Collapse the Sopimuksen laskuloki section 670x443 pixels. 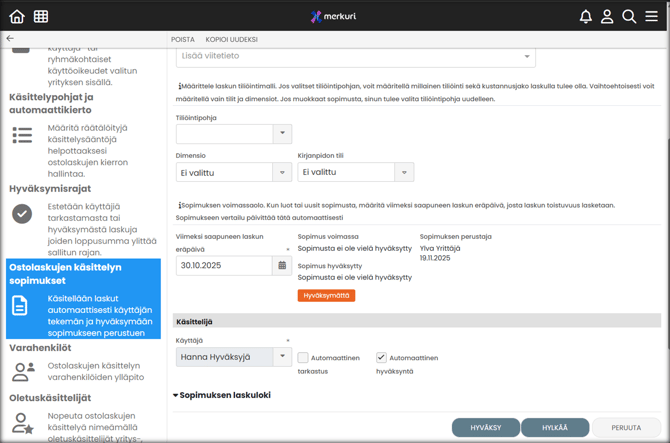[x=176, y=395]
